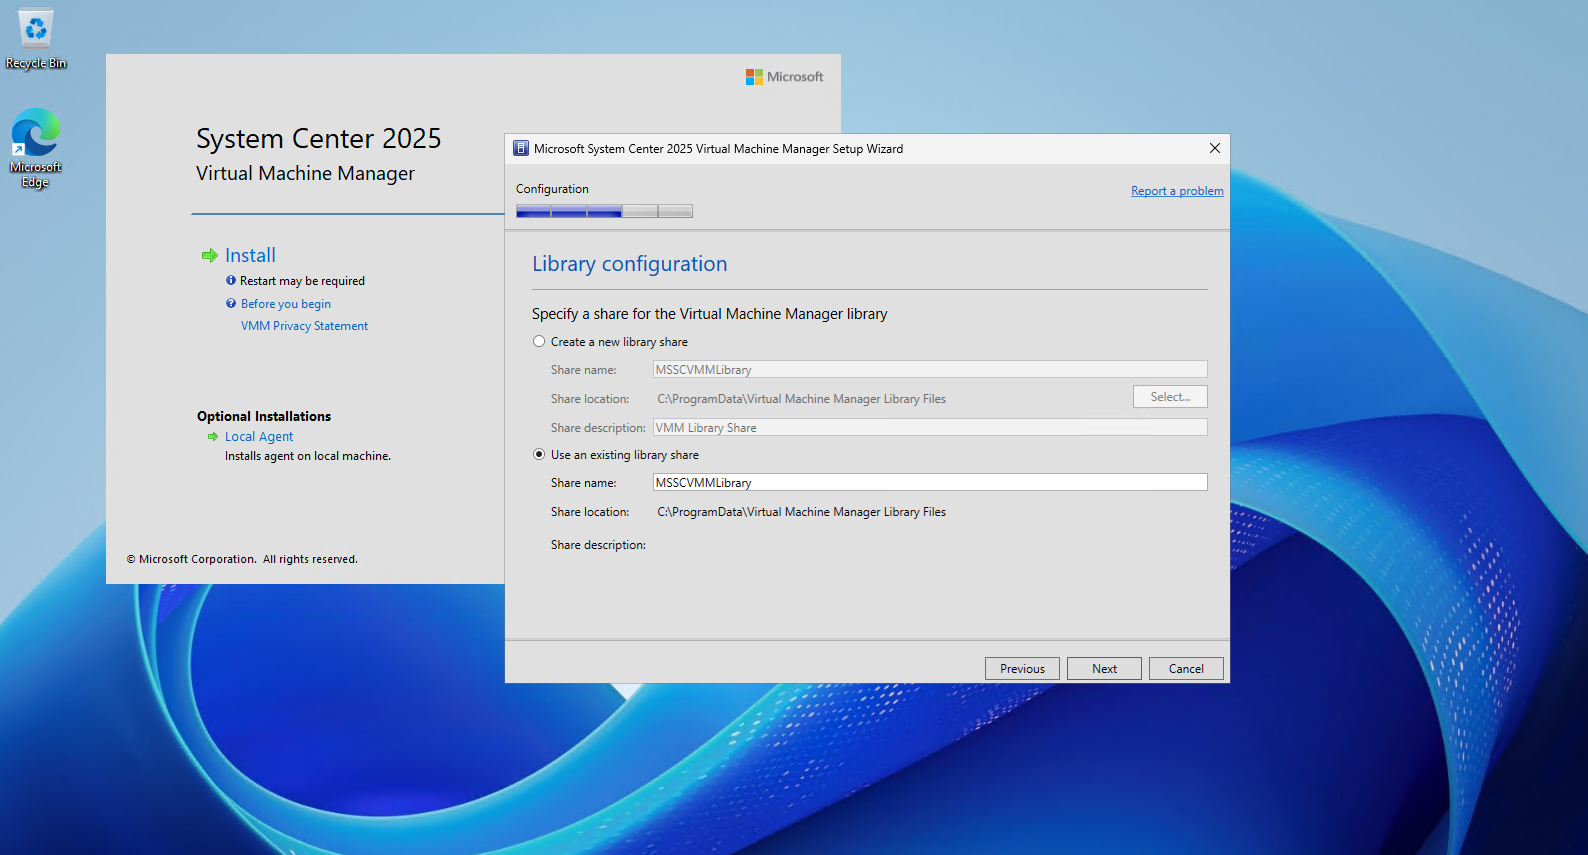The height and width of the screenshot is (855, 1588).
Task: Click the Install link
Action: pyautogui.click(x=250, y=256)
